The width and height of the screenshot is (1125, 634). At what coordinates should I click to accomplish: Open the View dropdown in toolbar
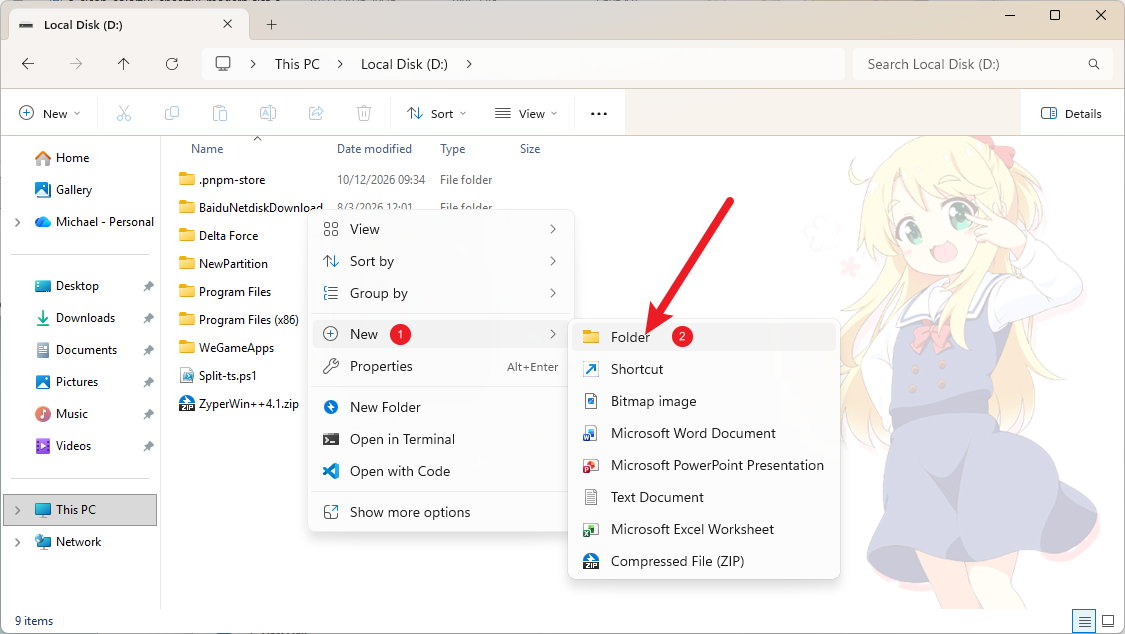pyautogui.click(x=526, y=113)
